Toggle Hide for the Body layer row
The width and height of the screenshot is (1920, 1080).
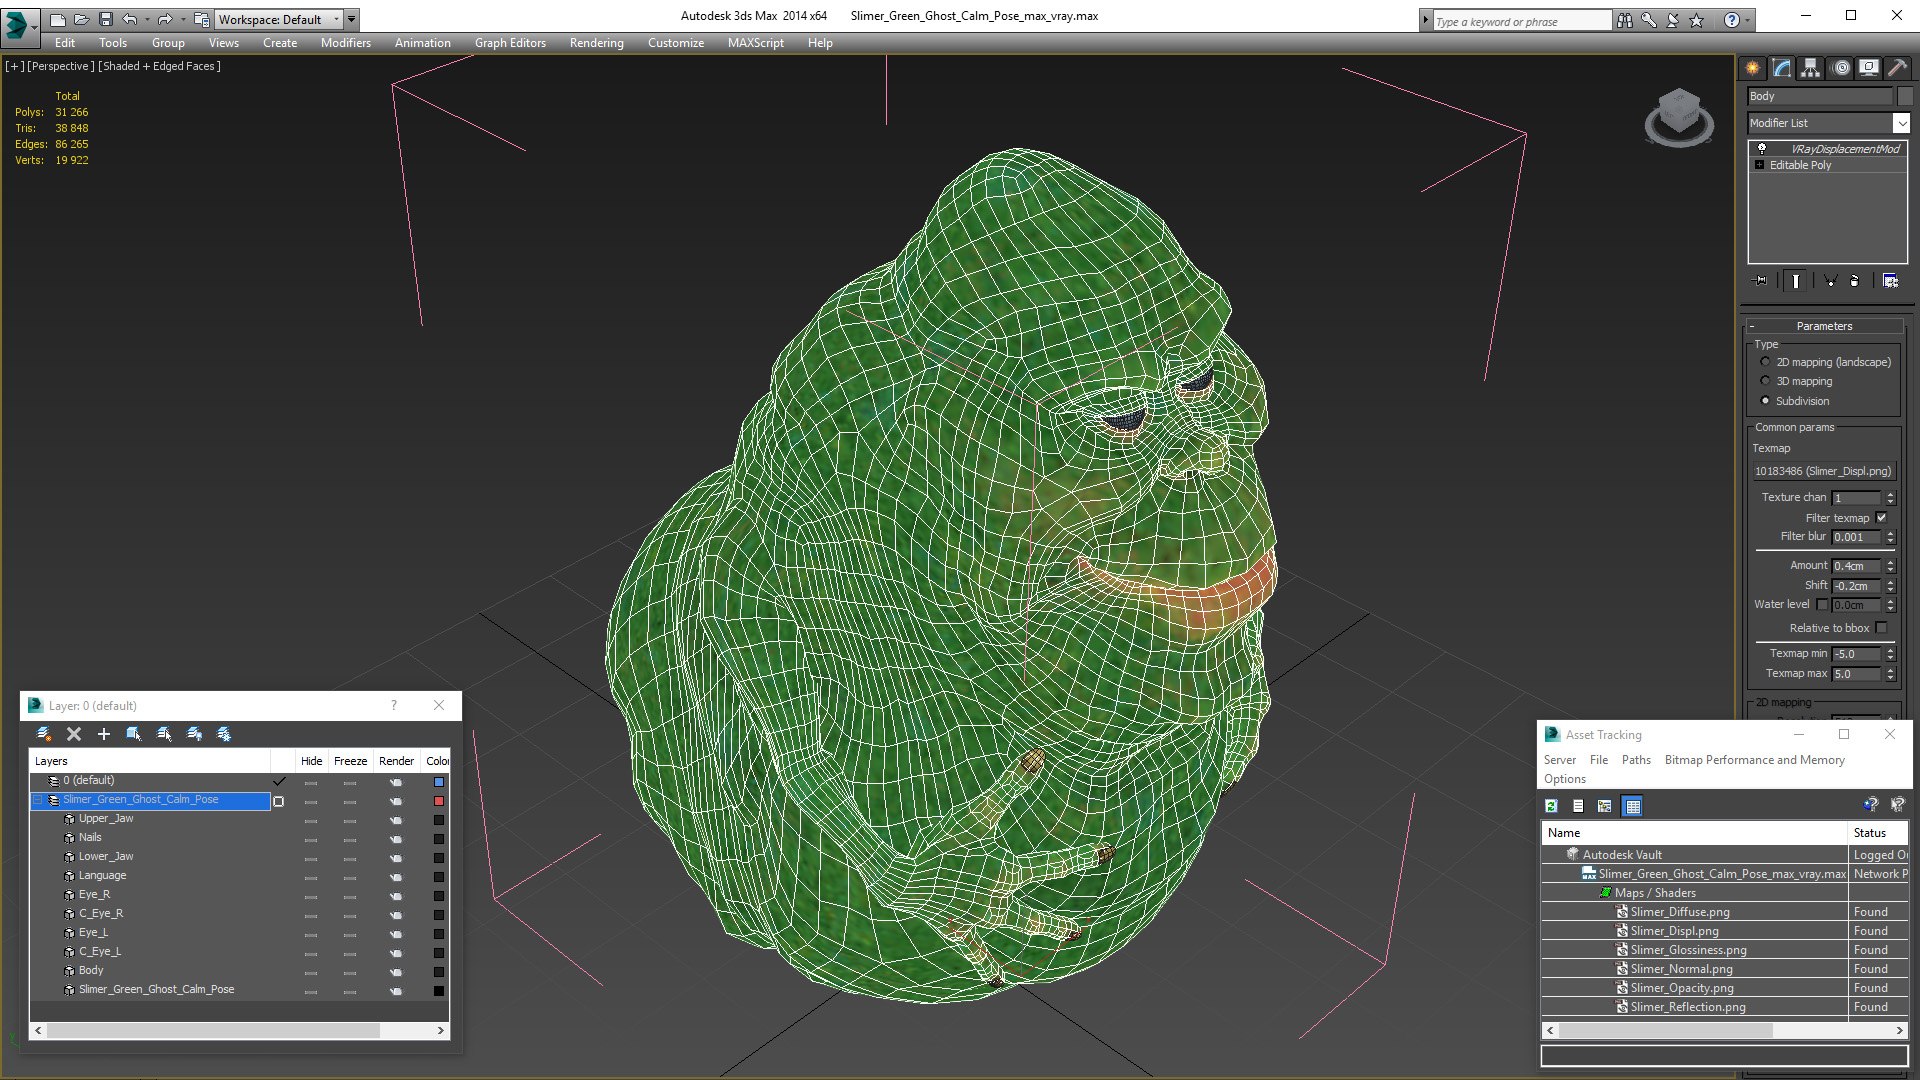(311, 971)
